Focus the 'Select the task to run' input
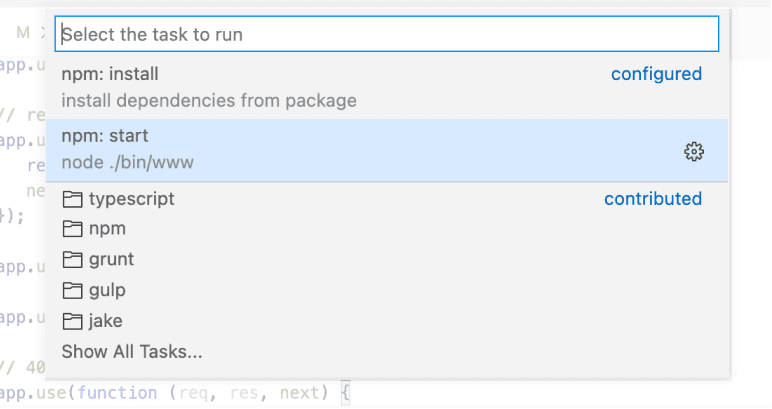 pyautogui.click(x=387, y=34)
